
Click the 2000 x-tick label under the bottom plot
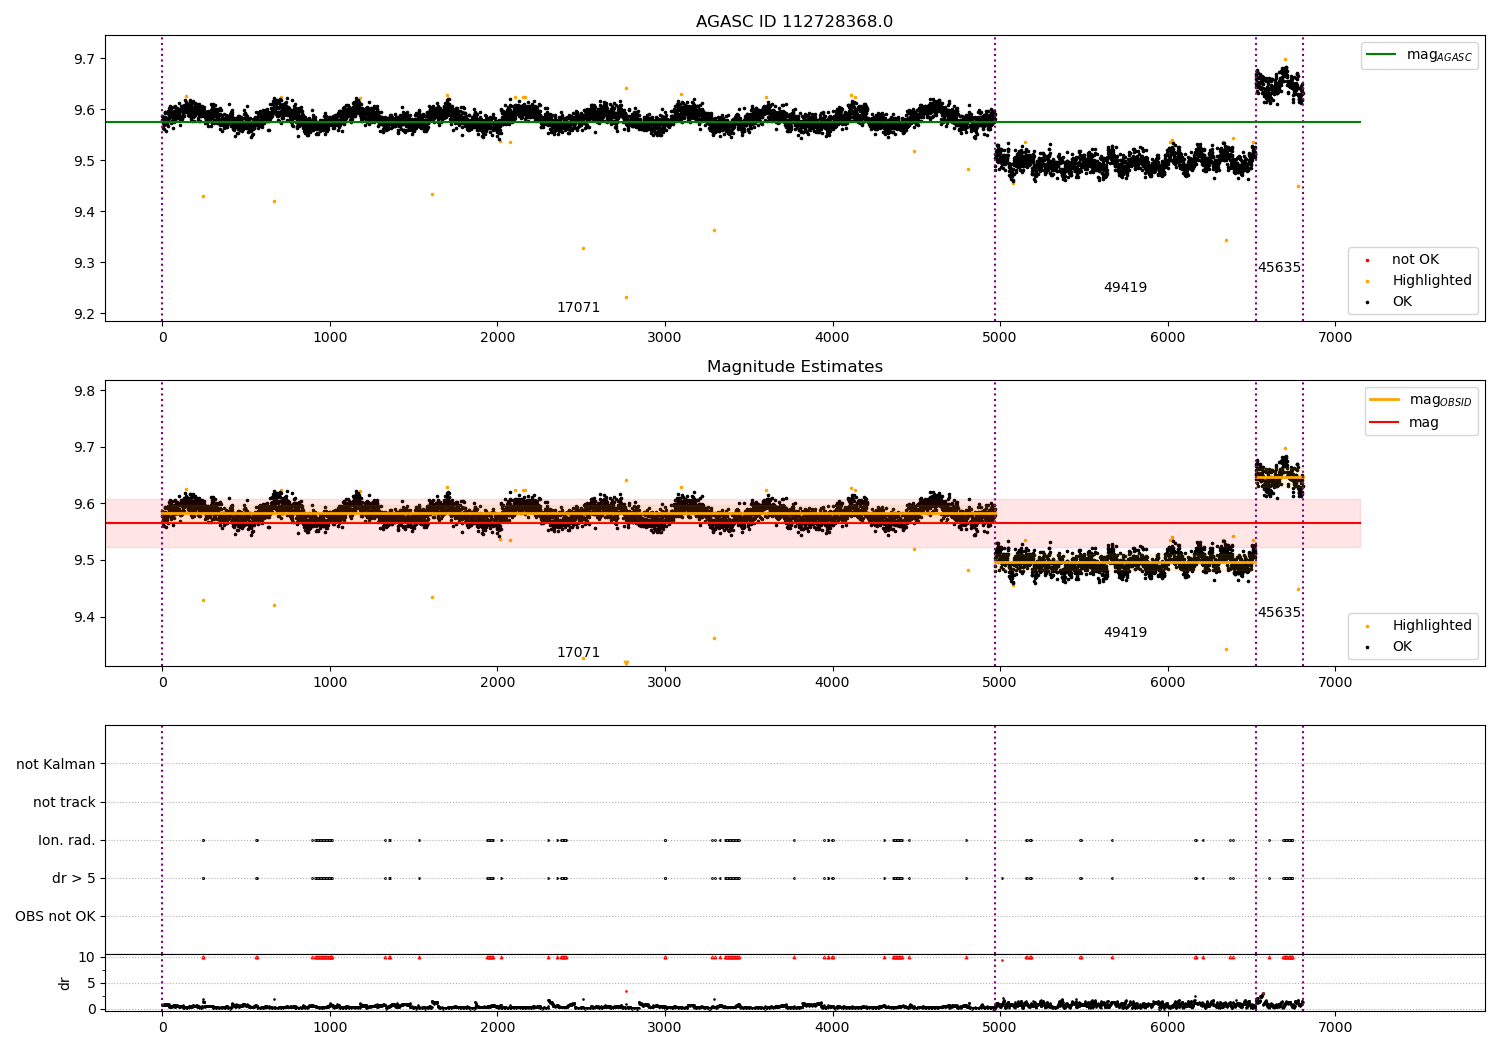(x=497, y=1028)
